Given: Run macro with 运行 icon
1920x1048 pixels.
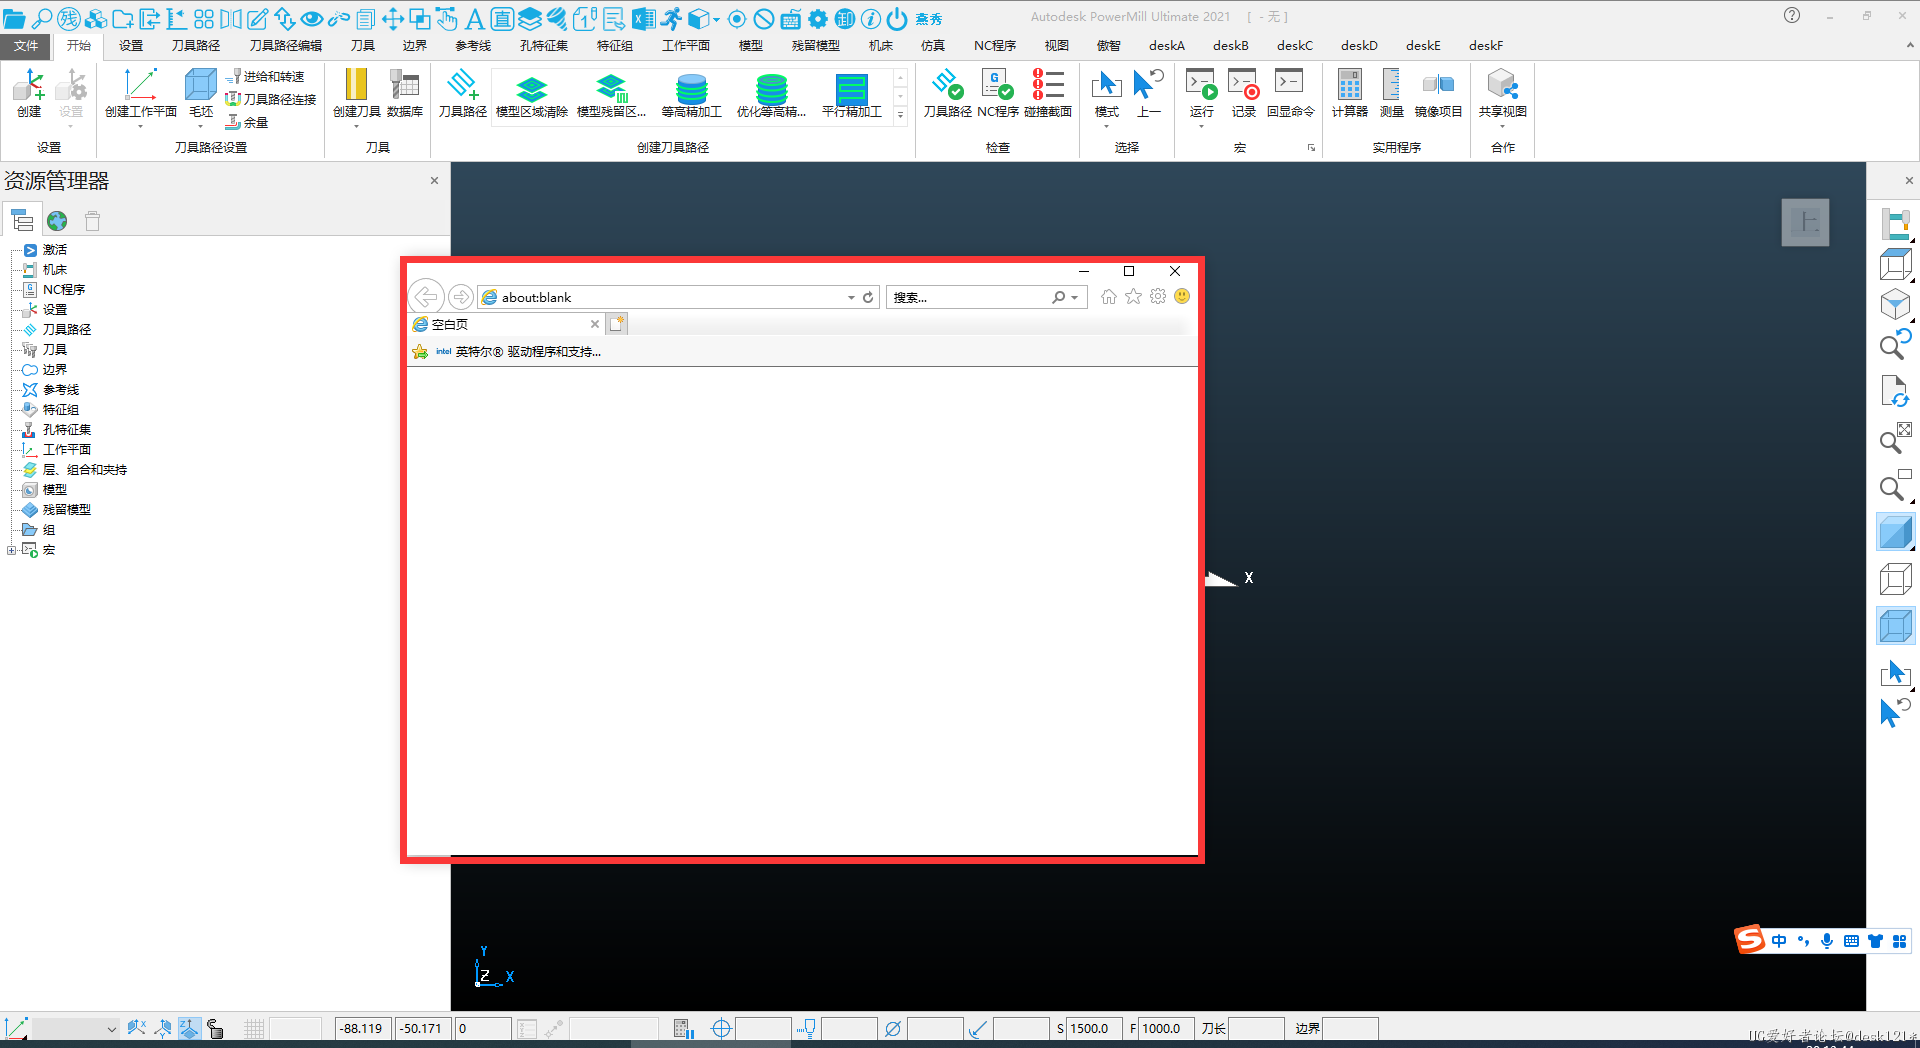Looking at the screenshot, I should point(1201,92).
